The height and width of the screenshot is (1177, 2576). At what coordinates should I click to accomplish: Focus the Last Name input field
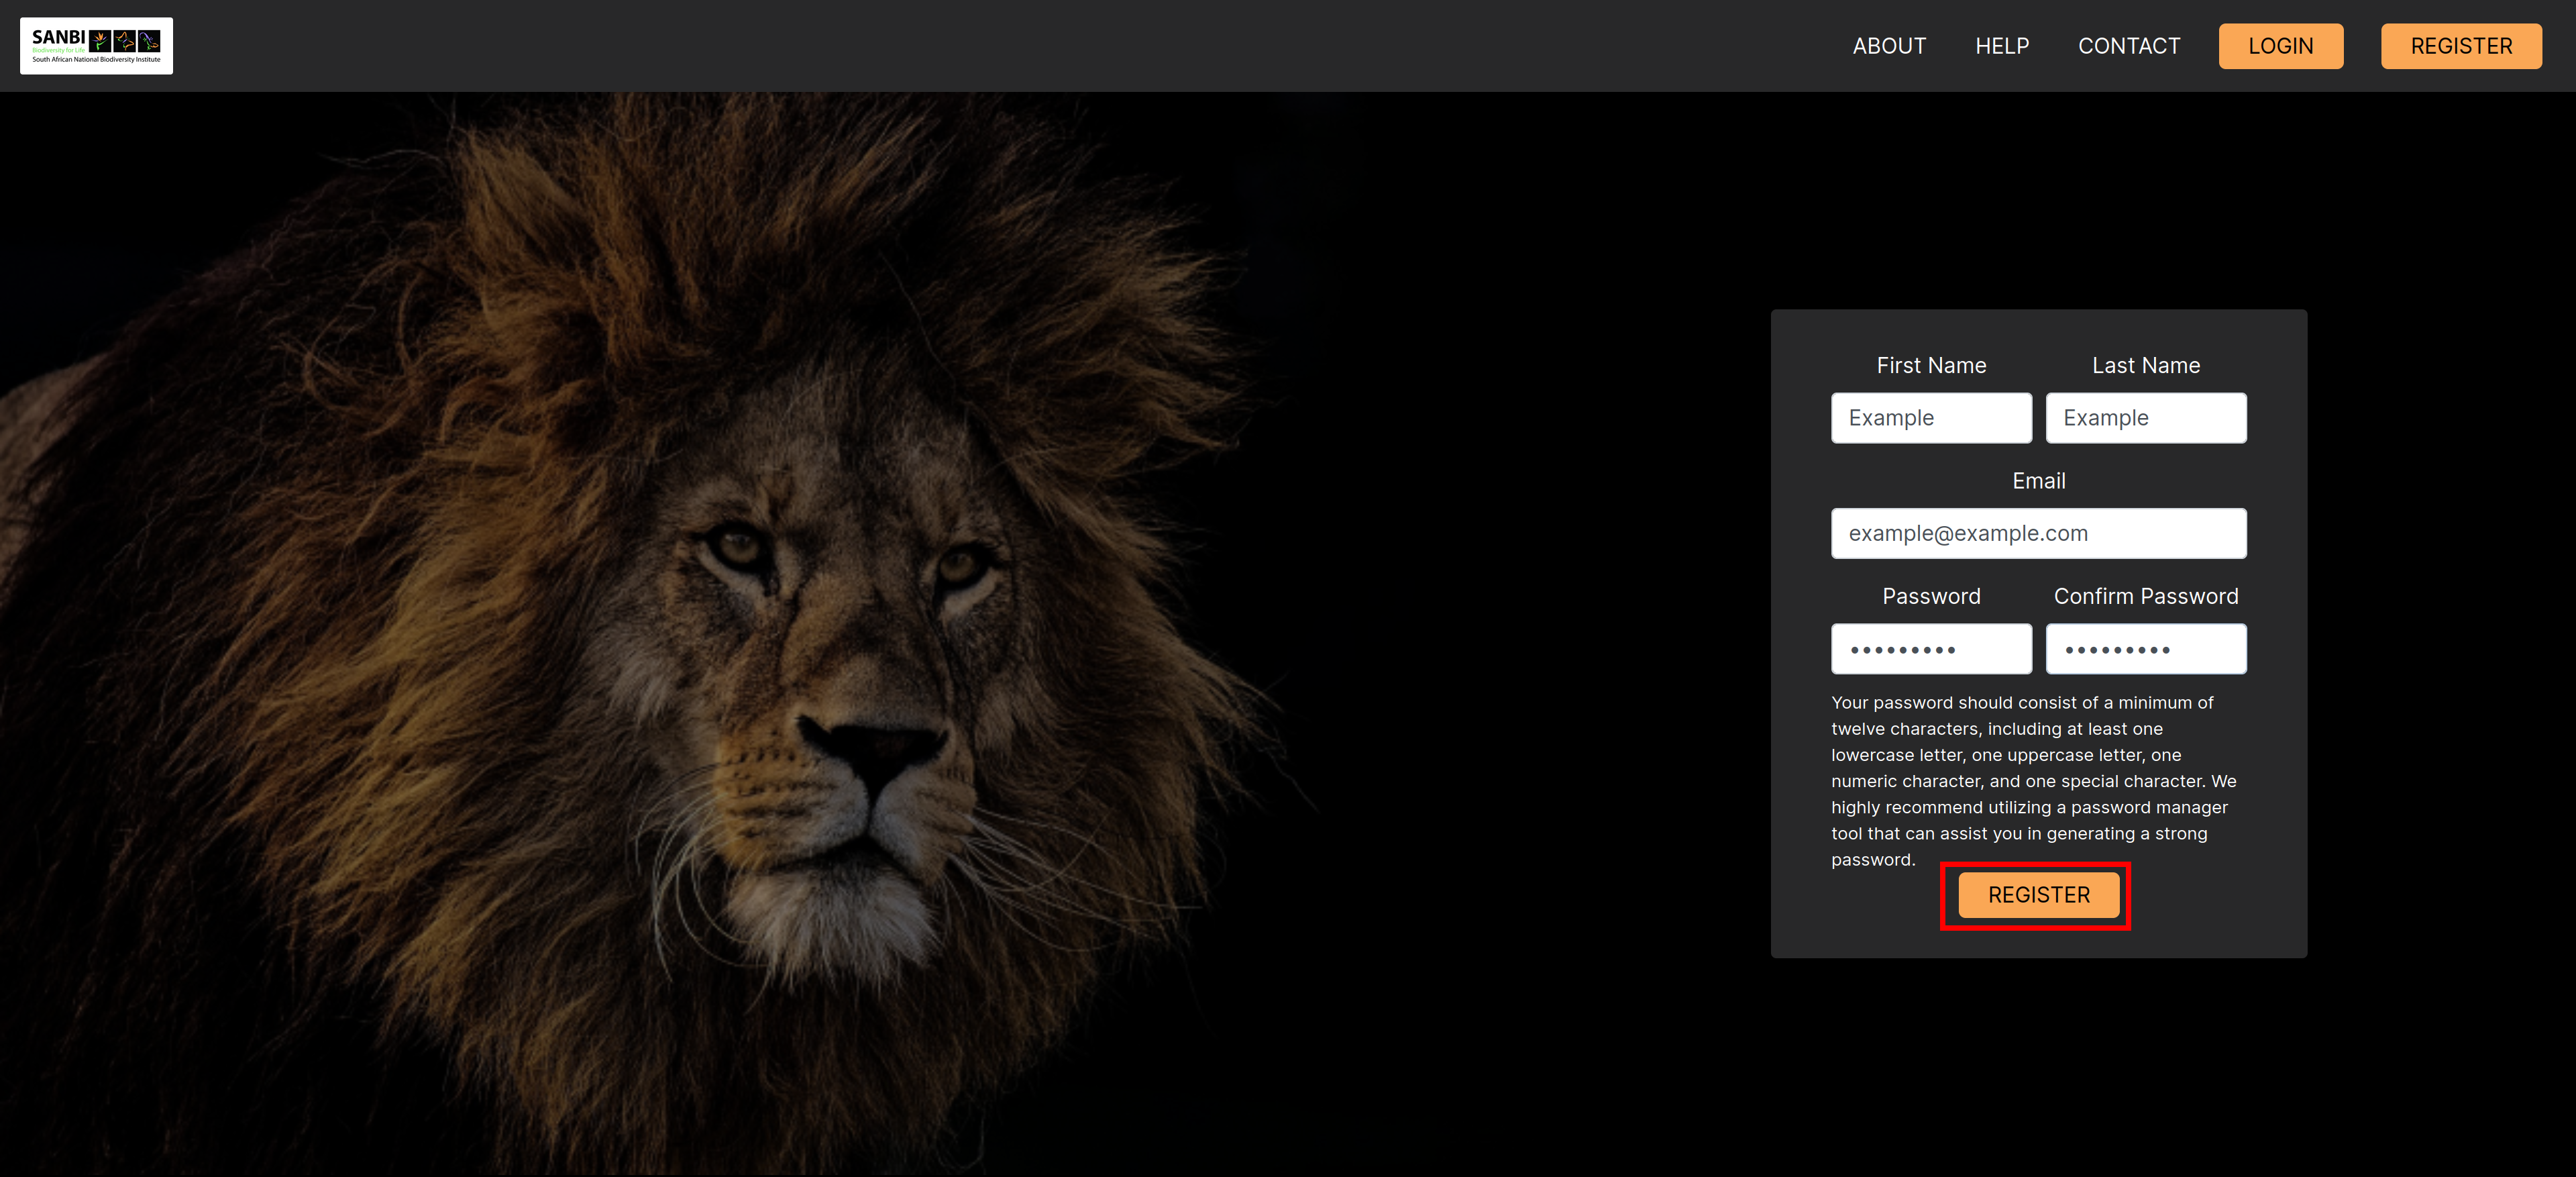point(2145,418)
